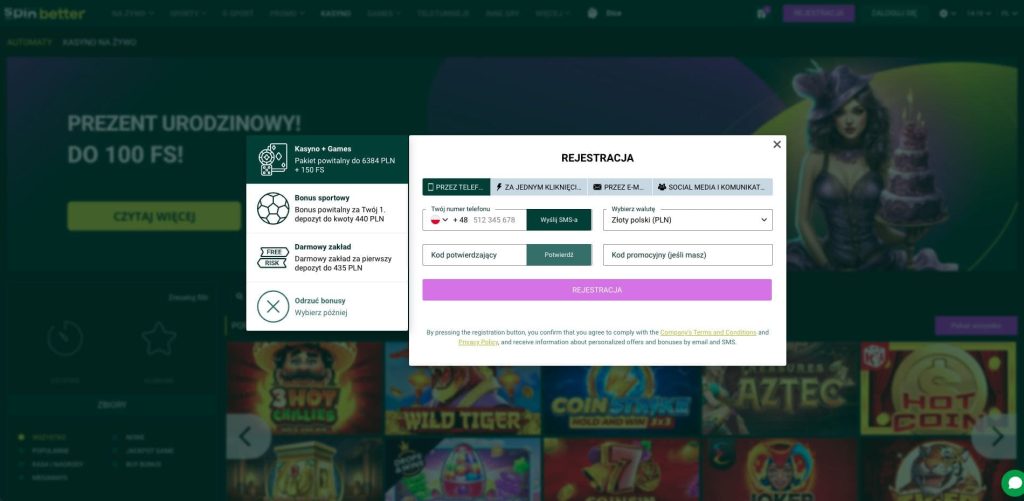Click the Czytaj więcej banner button

(x=154, y=216)
